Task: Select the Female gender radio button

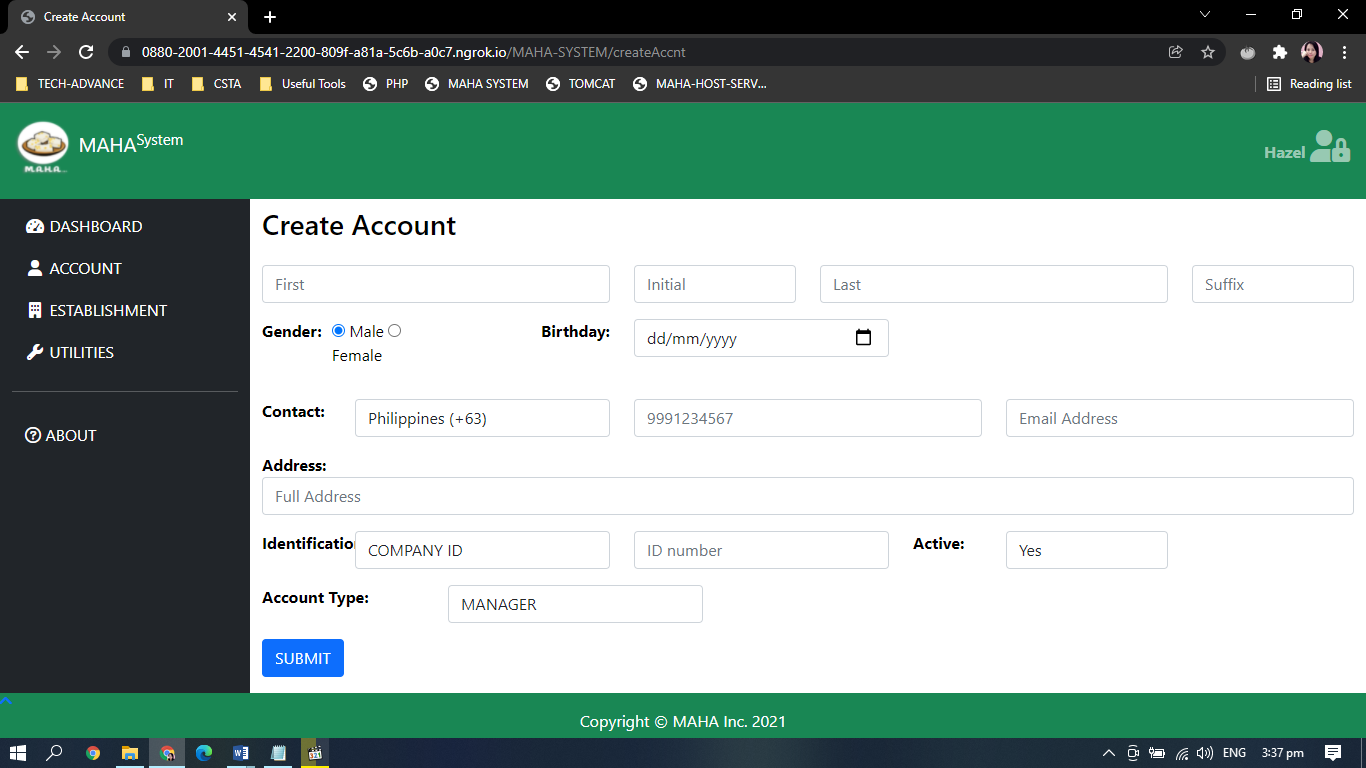Action: (394, 331)
